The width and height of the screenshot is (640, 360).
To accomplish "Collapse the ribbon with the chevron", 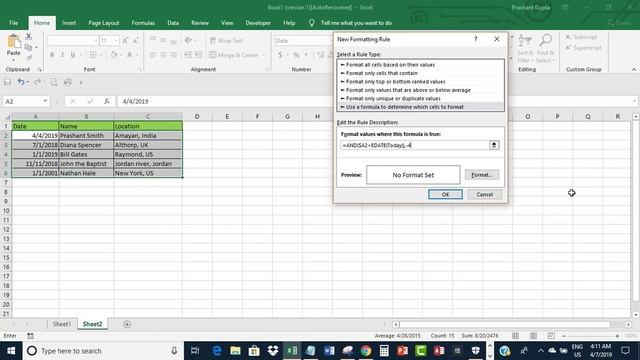I will (634, 70).
